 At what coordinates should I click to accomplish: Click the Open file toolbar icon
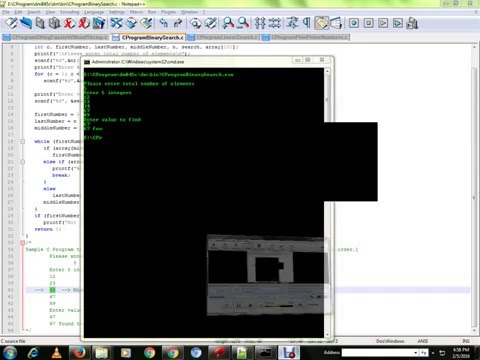pos(26,23)
